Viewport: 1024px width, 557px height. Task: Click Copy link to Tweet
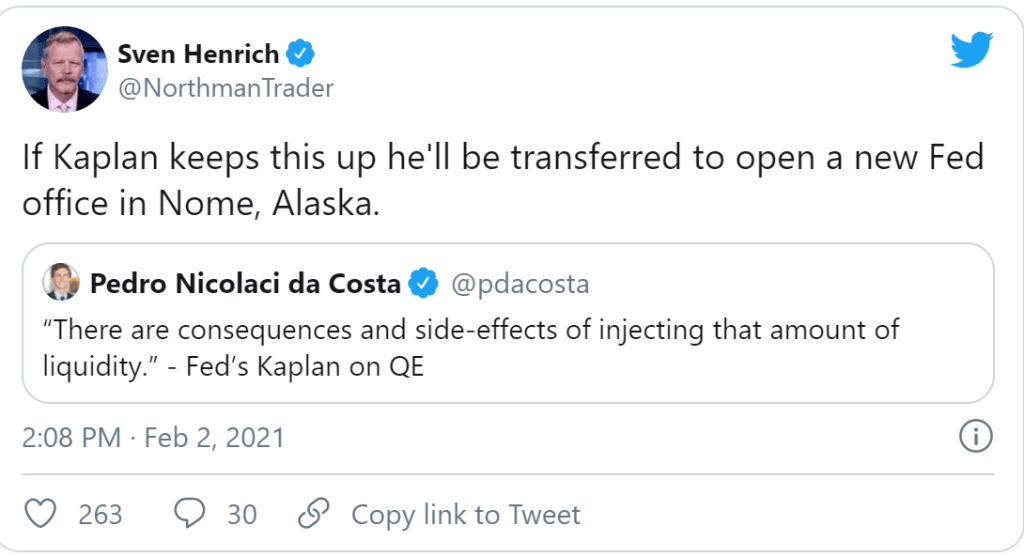pos(465,514)
